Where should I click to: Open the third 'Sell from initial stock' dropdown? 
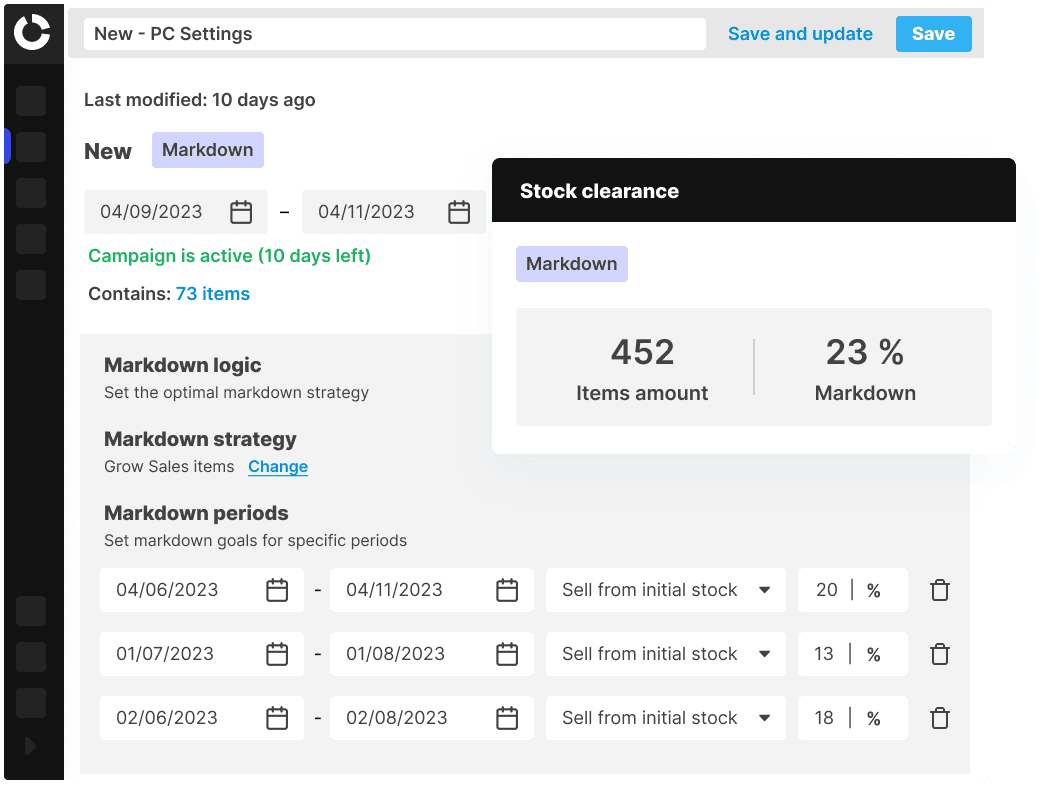point(665,718)
